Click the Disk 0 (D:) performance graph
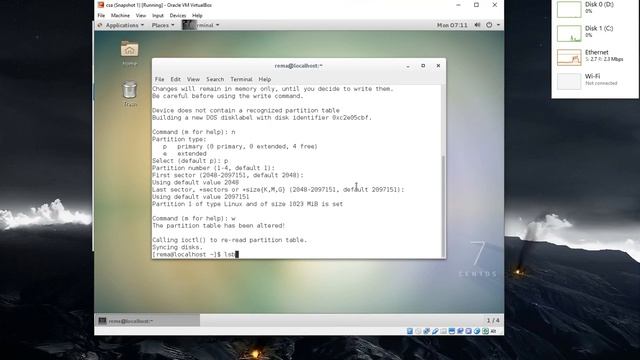The image size is (640, 360). point(569,9)
